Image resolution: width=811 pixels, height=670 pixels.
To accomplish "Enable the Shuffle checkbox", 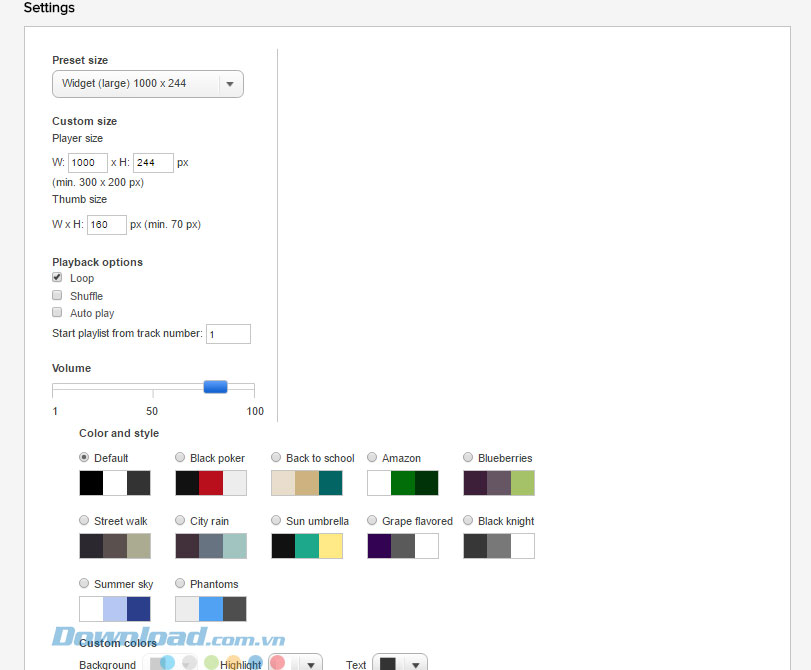I will point(58,296).
